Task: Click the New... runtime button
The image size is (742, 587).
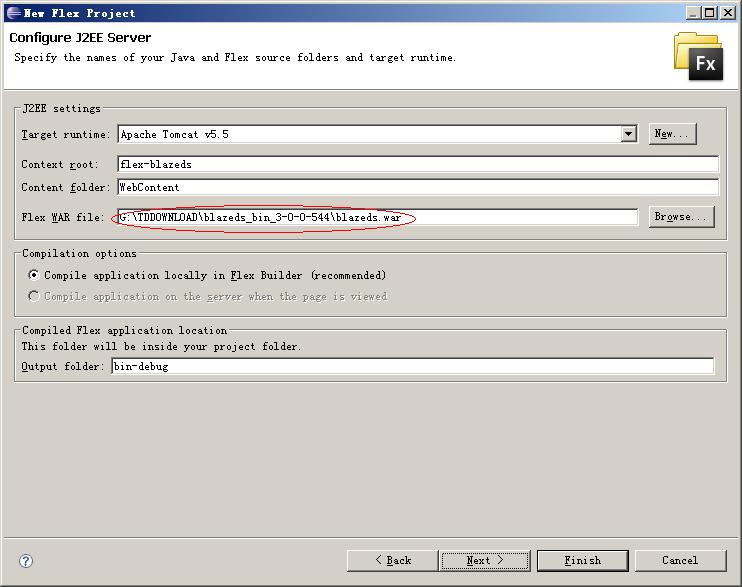Action: 672,134
